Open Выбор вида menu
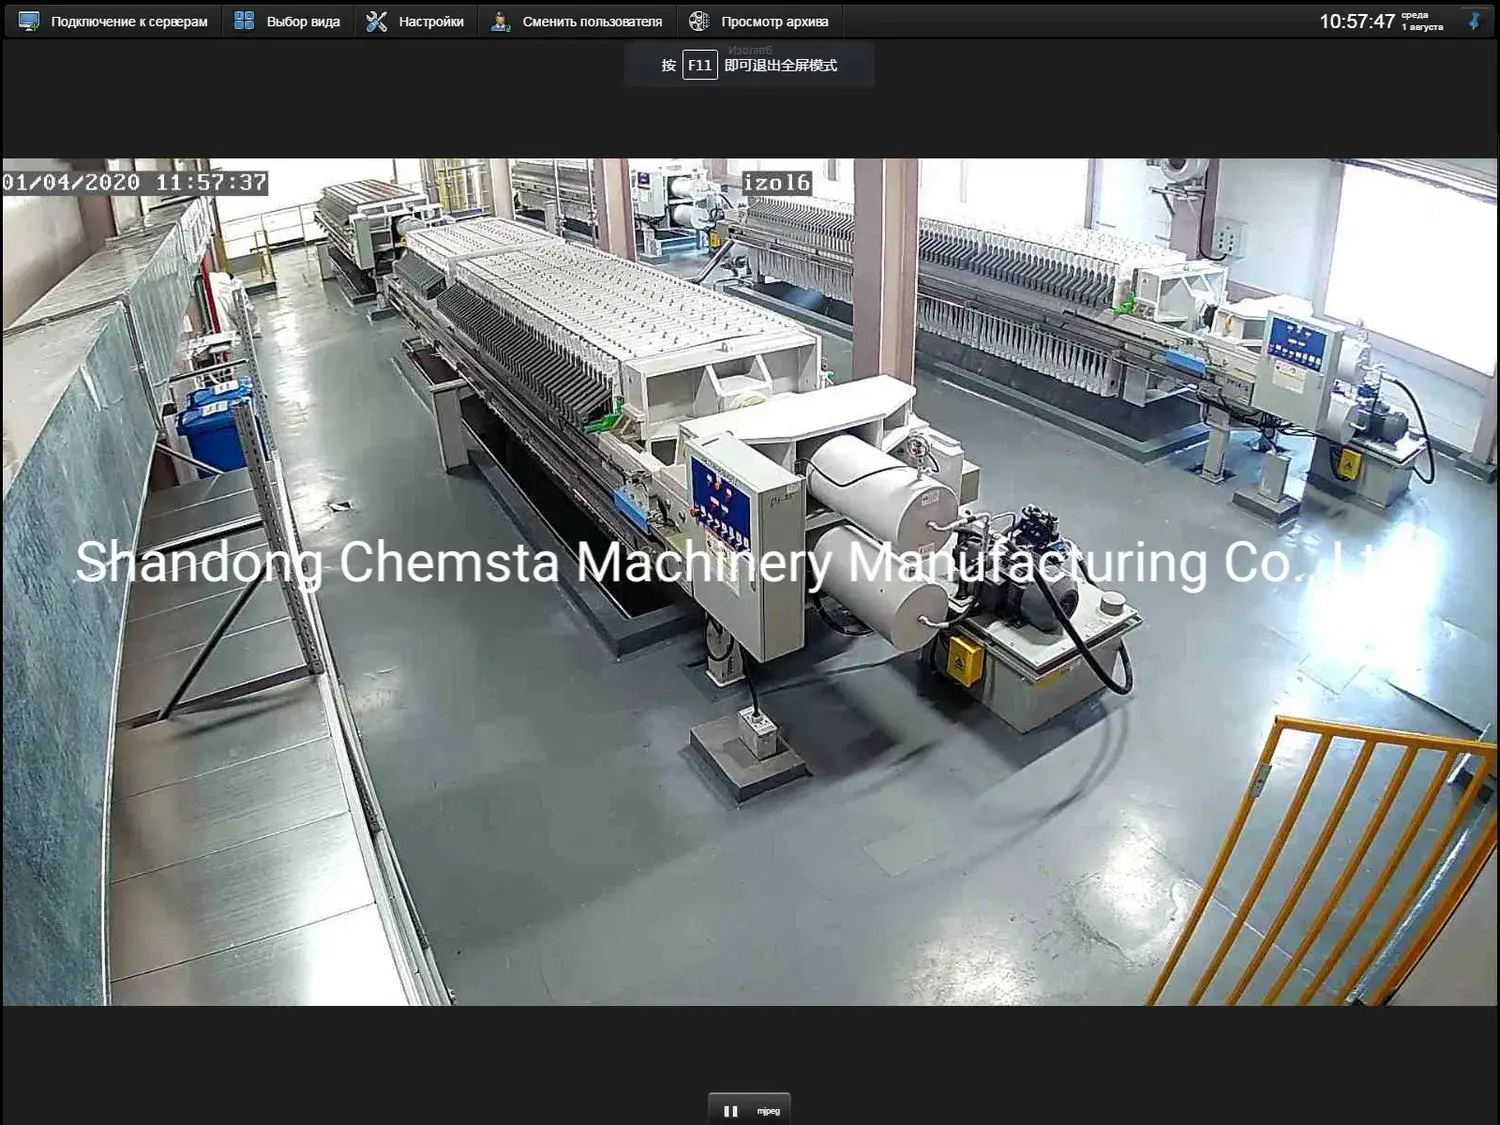This screenshot has width=1500, height=1125. coord(287,21)
